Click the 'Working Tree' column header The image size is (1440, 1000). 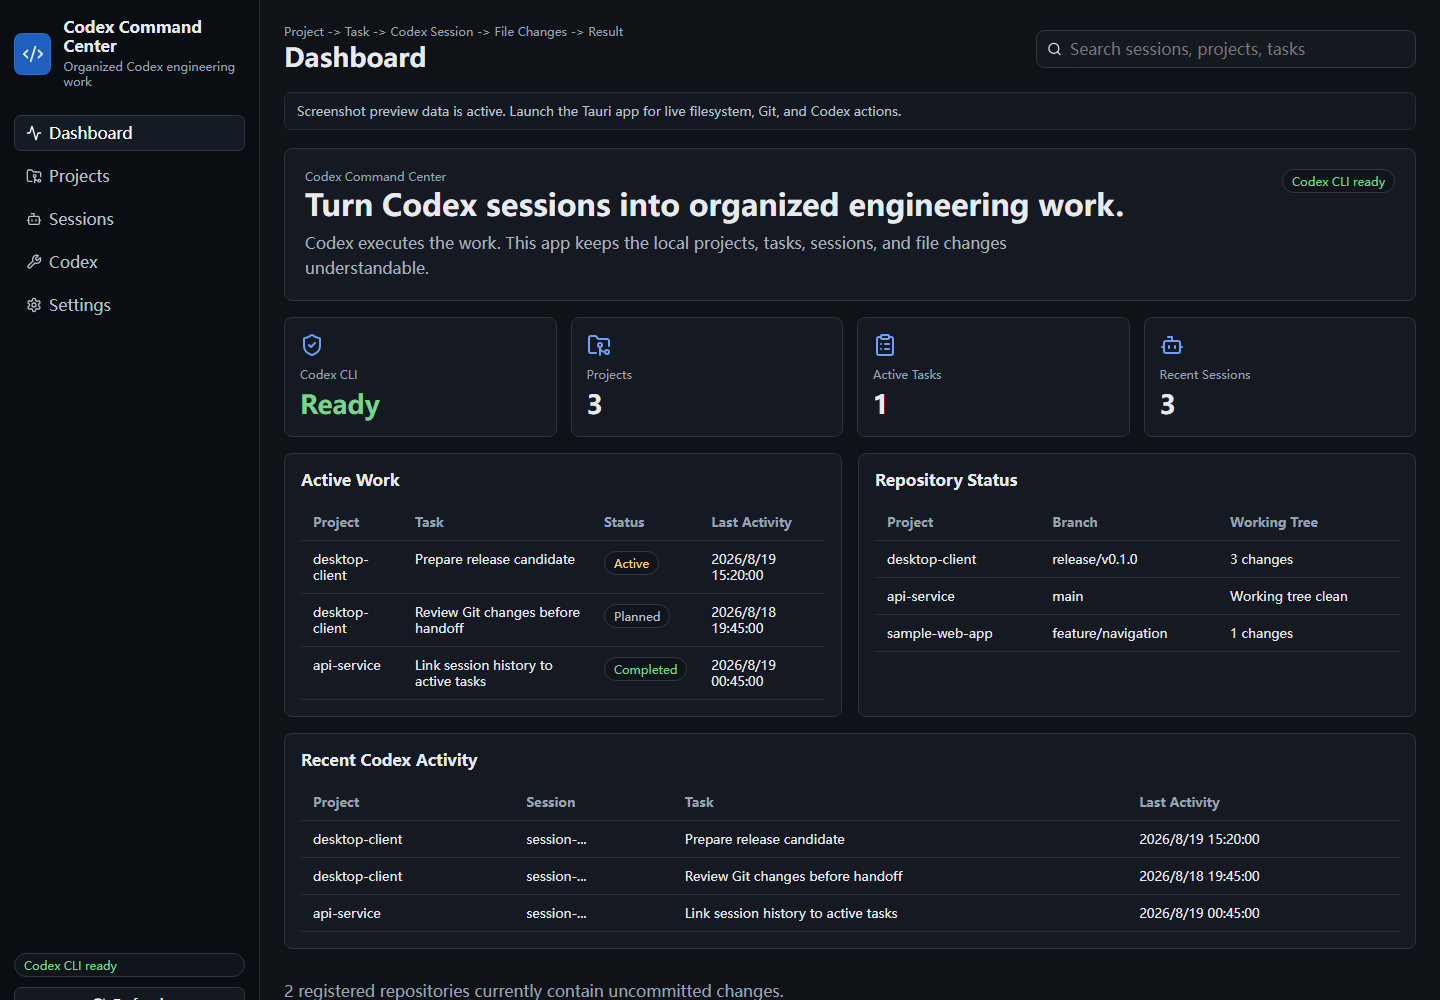[1273, 522]
